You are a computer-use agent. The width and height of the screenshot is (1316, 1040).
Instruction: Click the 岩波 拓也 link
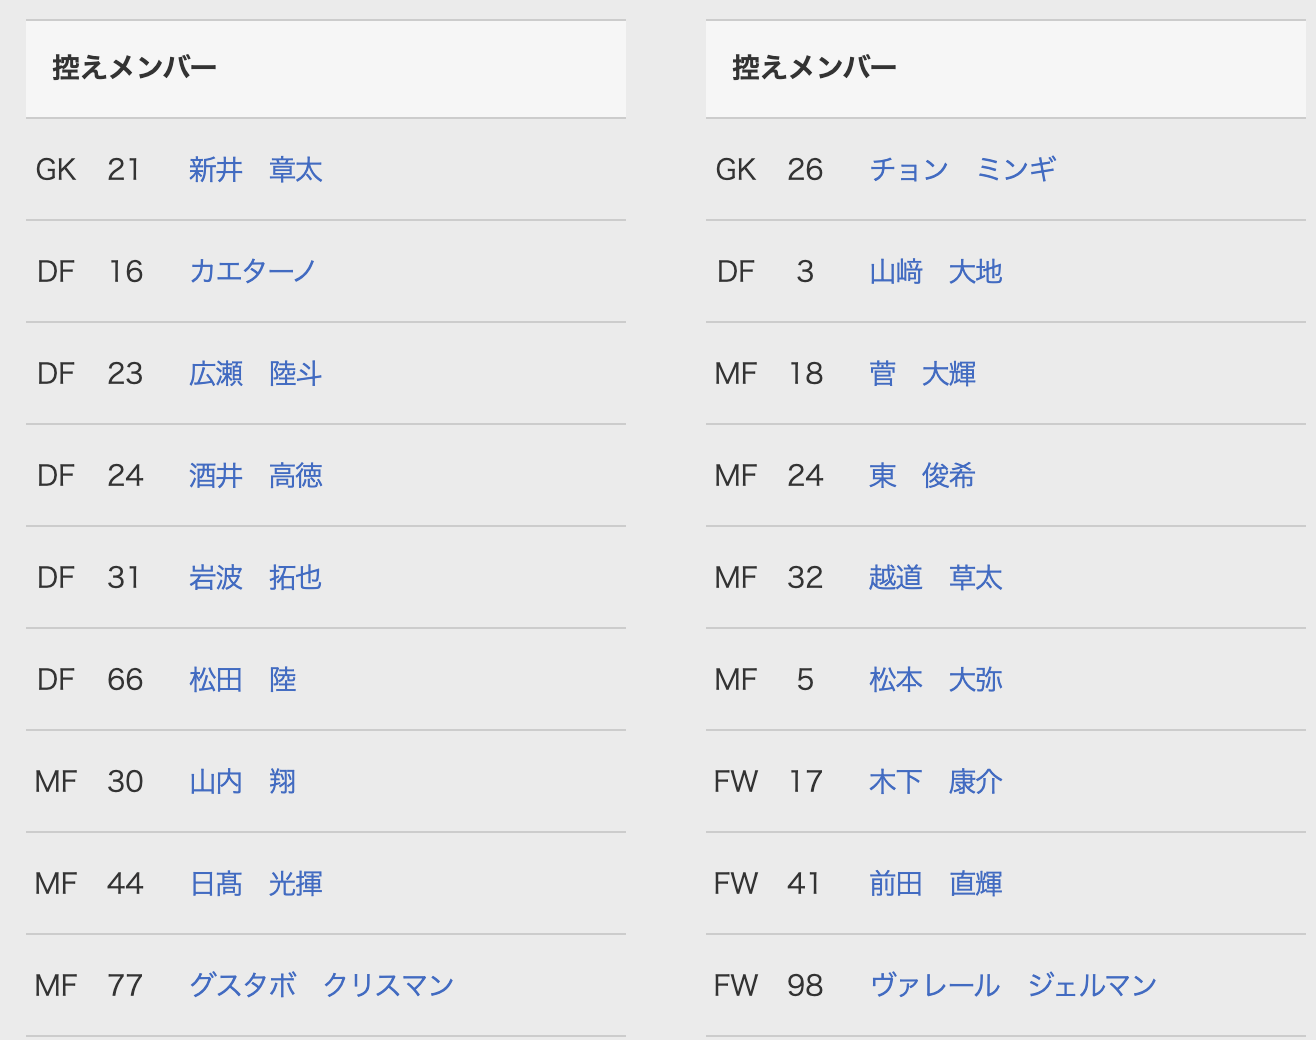(x=256, y=578)
